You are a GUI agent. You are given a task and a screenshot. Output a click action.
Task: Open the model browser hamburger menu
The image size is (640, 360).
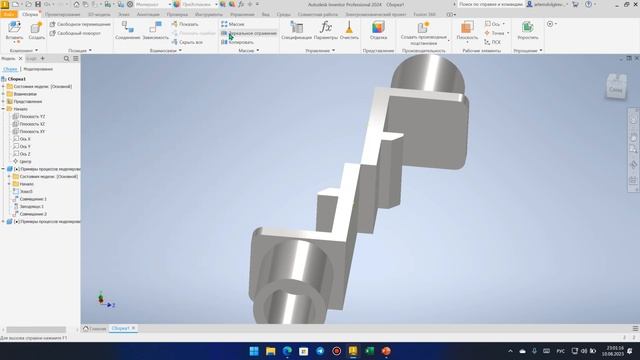[x=76, y=59]
